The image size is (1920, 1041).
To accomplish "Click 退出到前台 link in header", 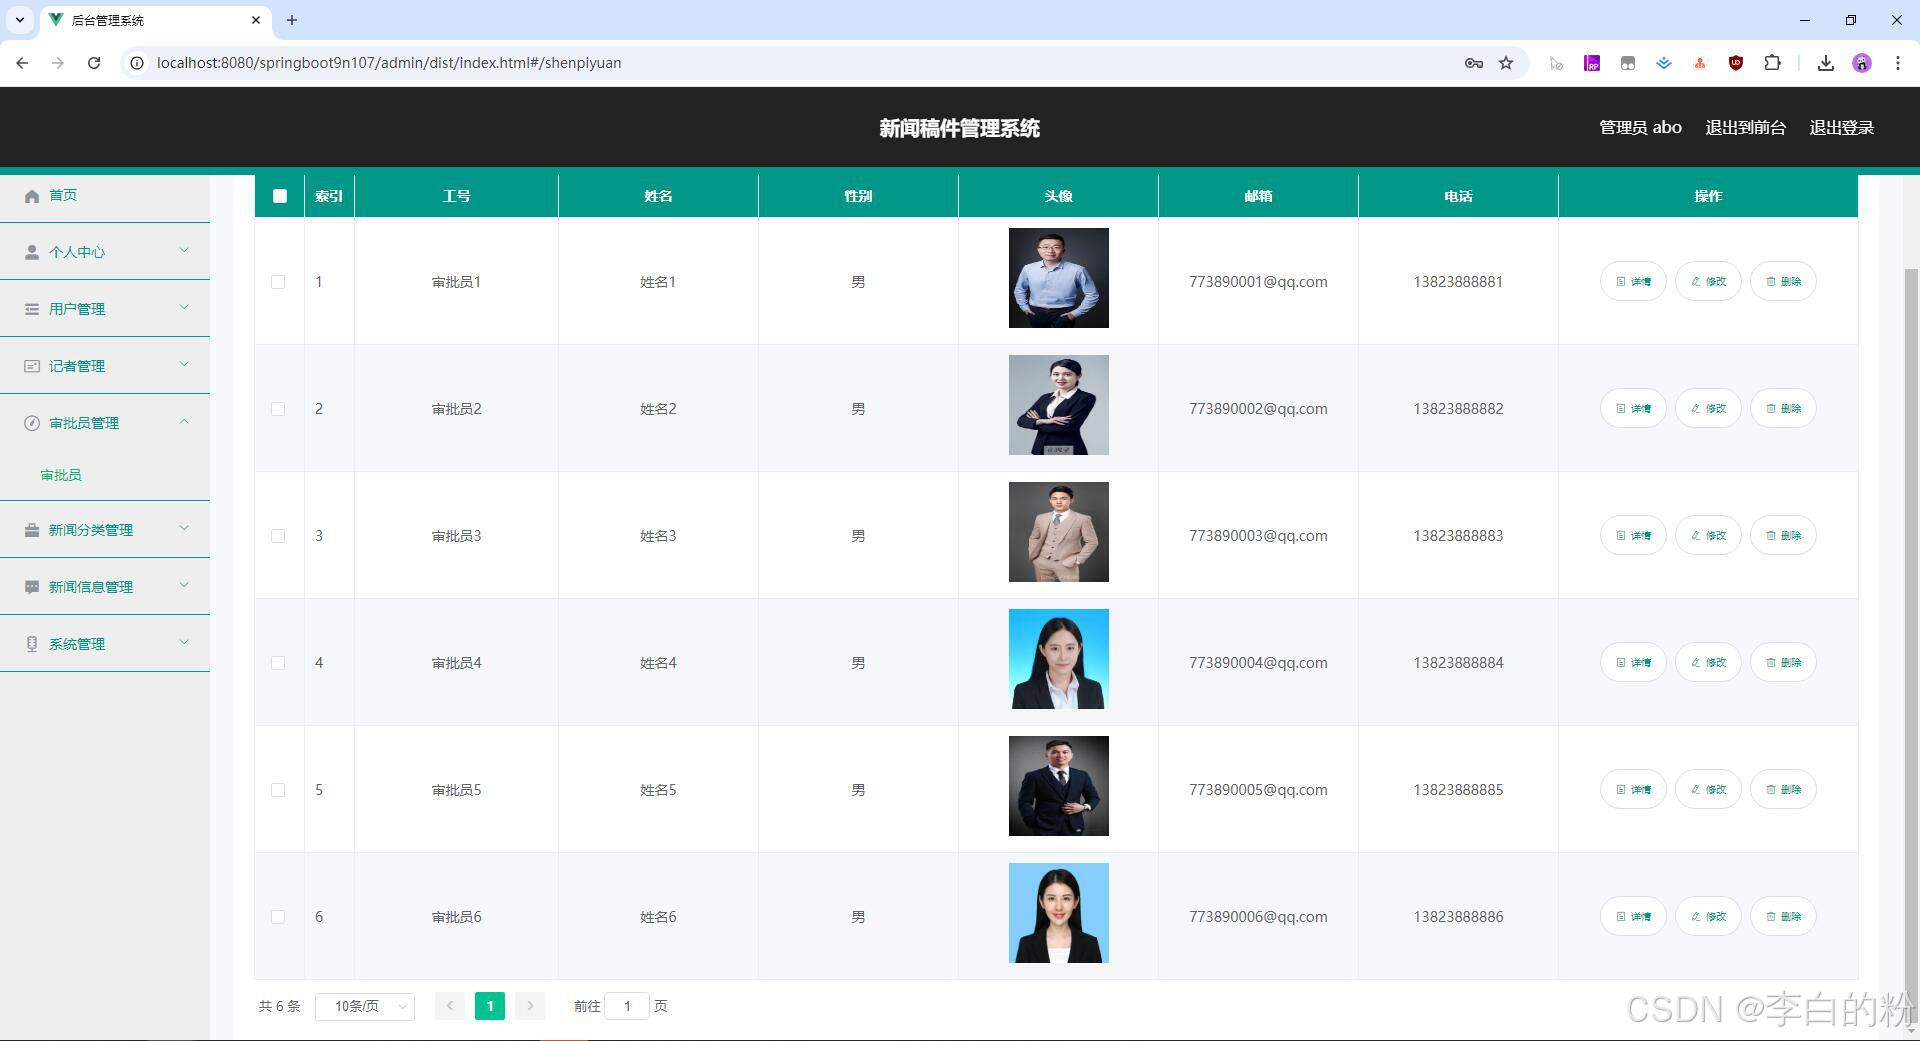I will [x=1745, y=127].
